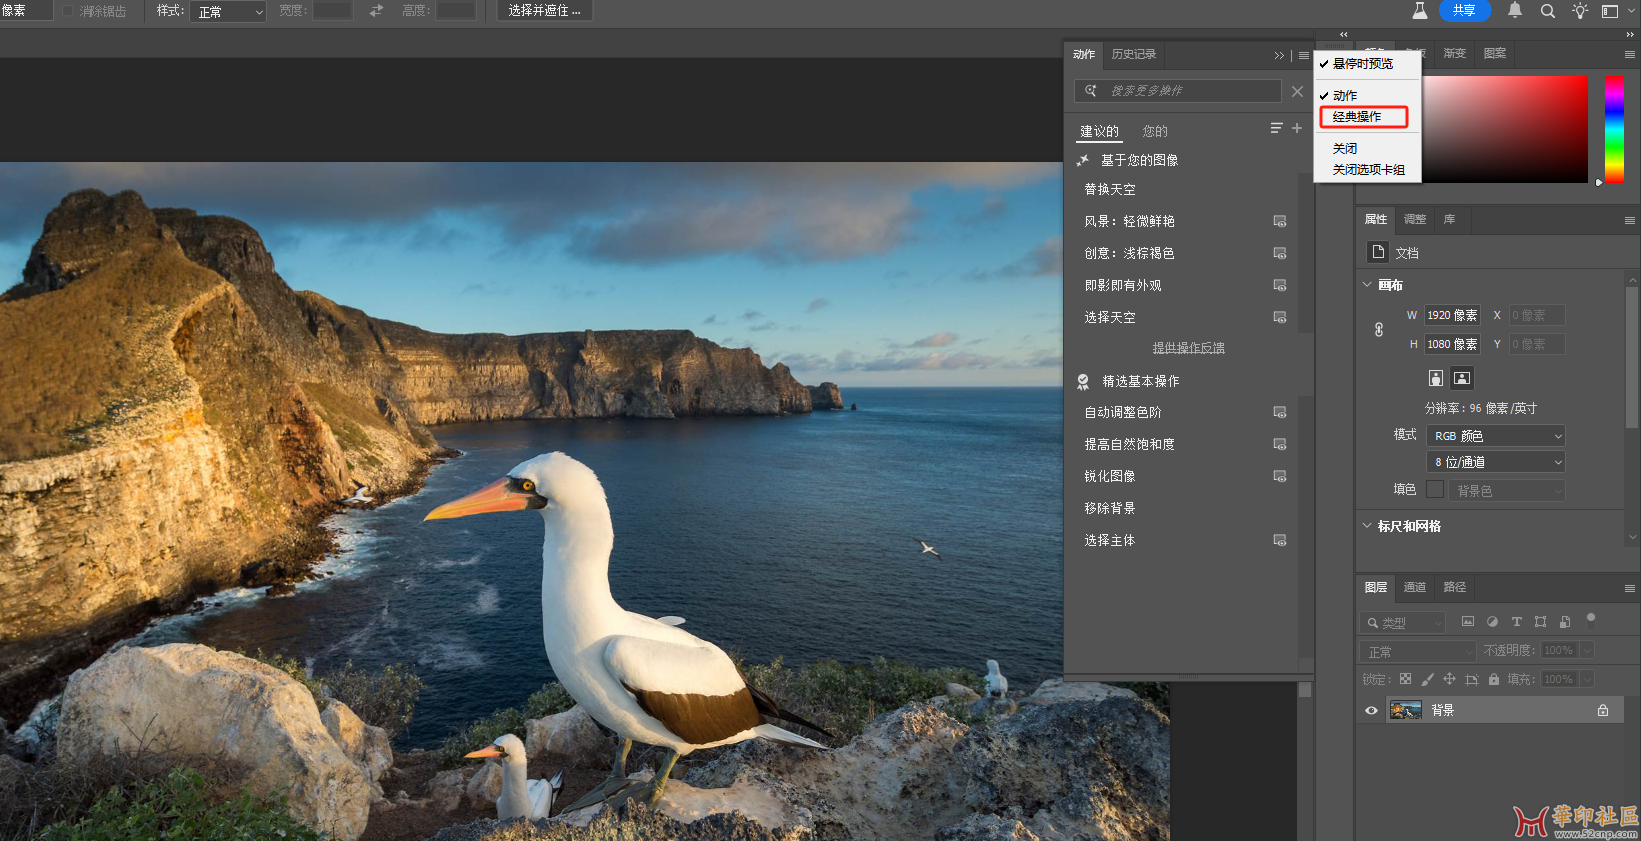Image resolution: width=1641 pixels, height=841 pixels.
Task: Filter layers by smart object icon
Action: (1565, 621)
